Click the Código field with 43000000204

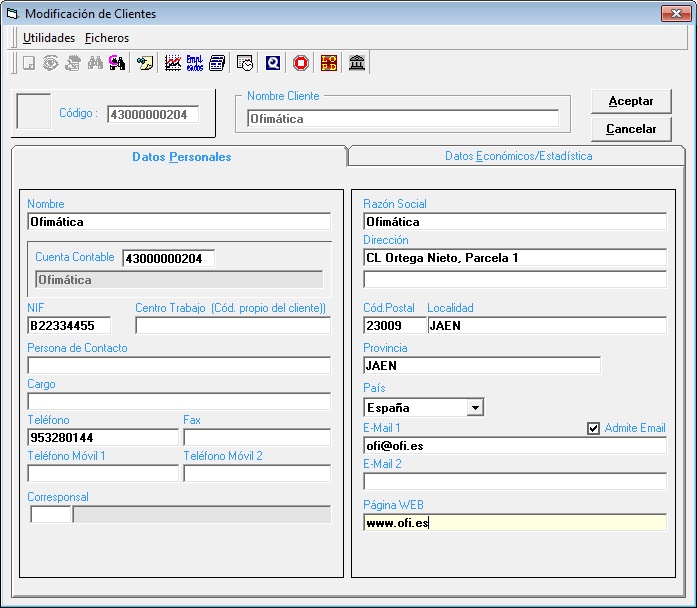tap(153, 115)
